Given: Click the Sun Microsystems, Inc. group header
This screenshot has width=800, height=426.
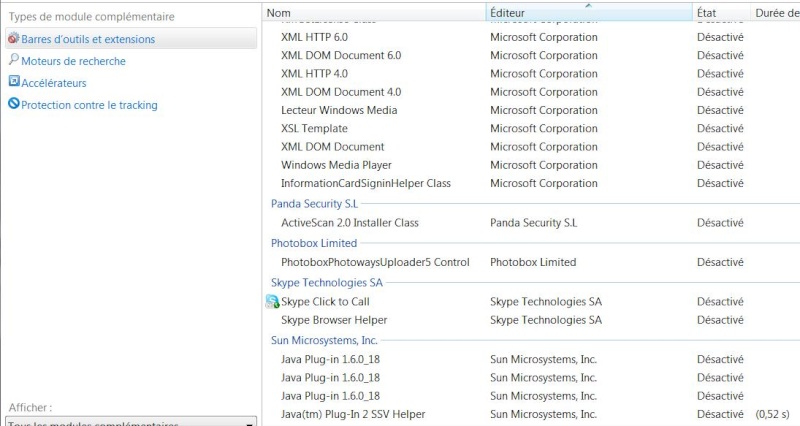Looking at the screenshot, I should coord(324,340).
